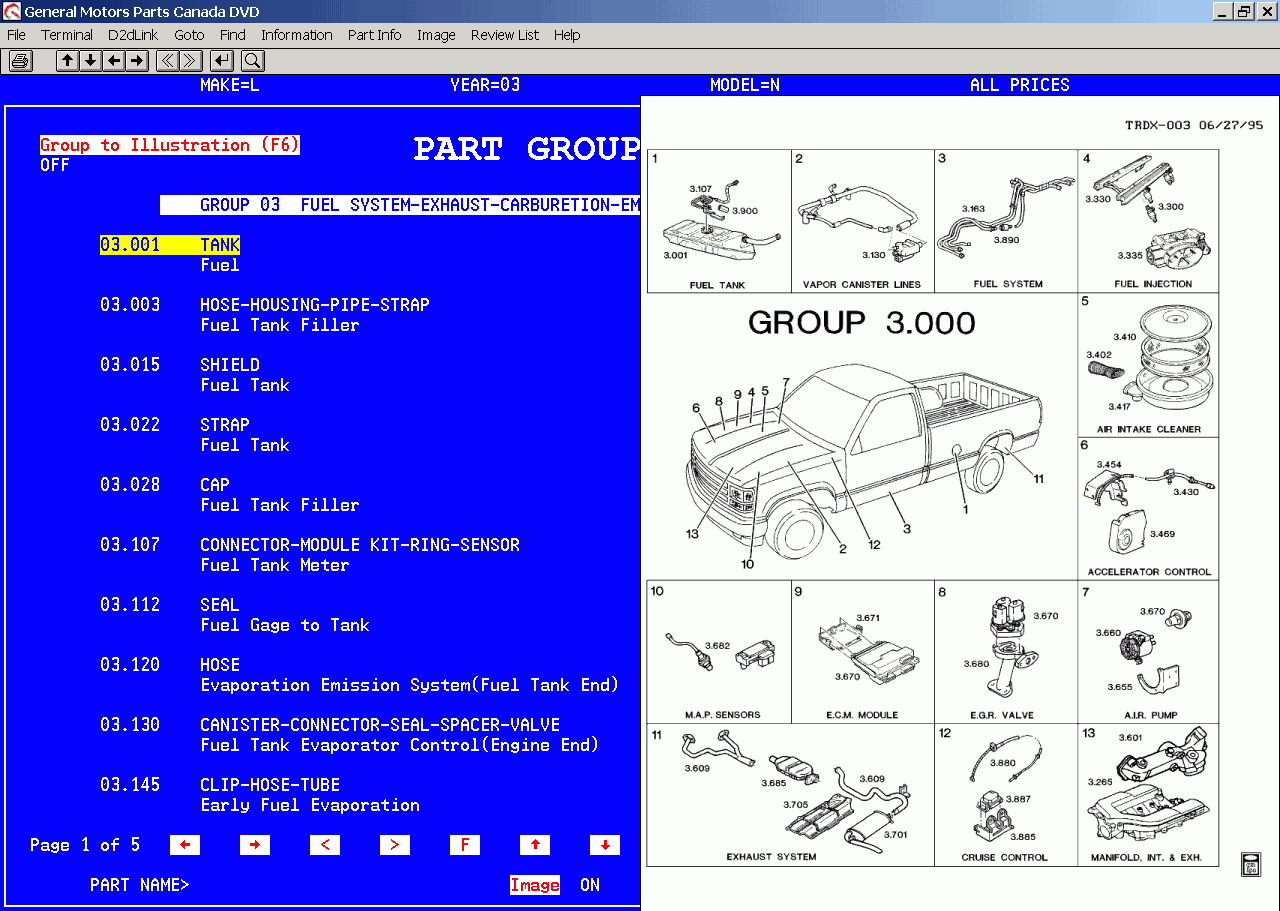This screenshot has height=911, width=1280.
Task: Click the printer icon in toolbar
Action: tap(20, 61)
